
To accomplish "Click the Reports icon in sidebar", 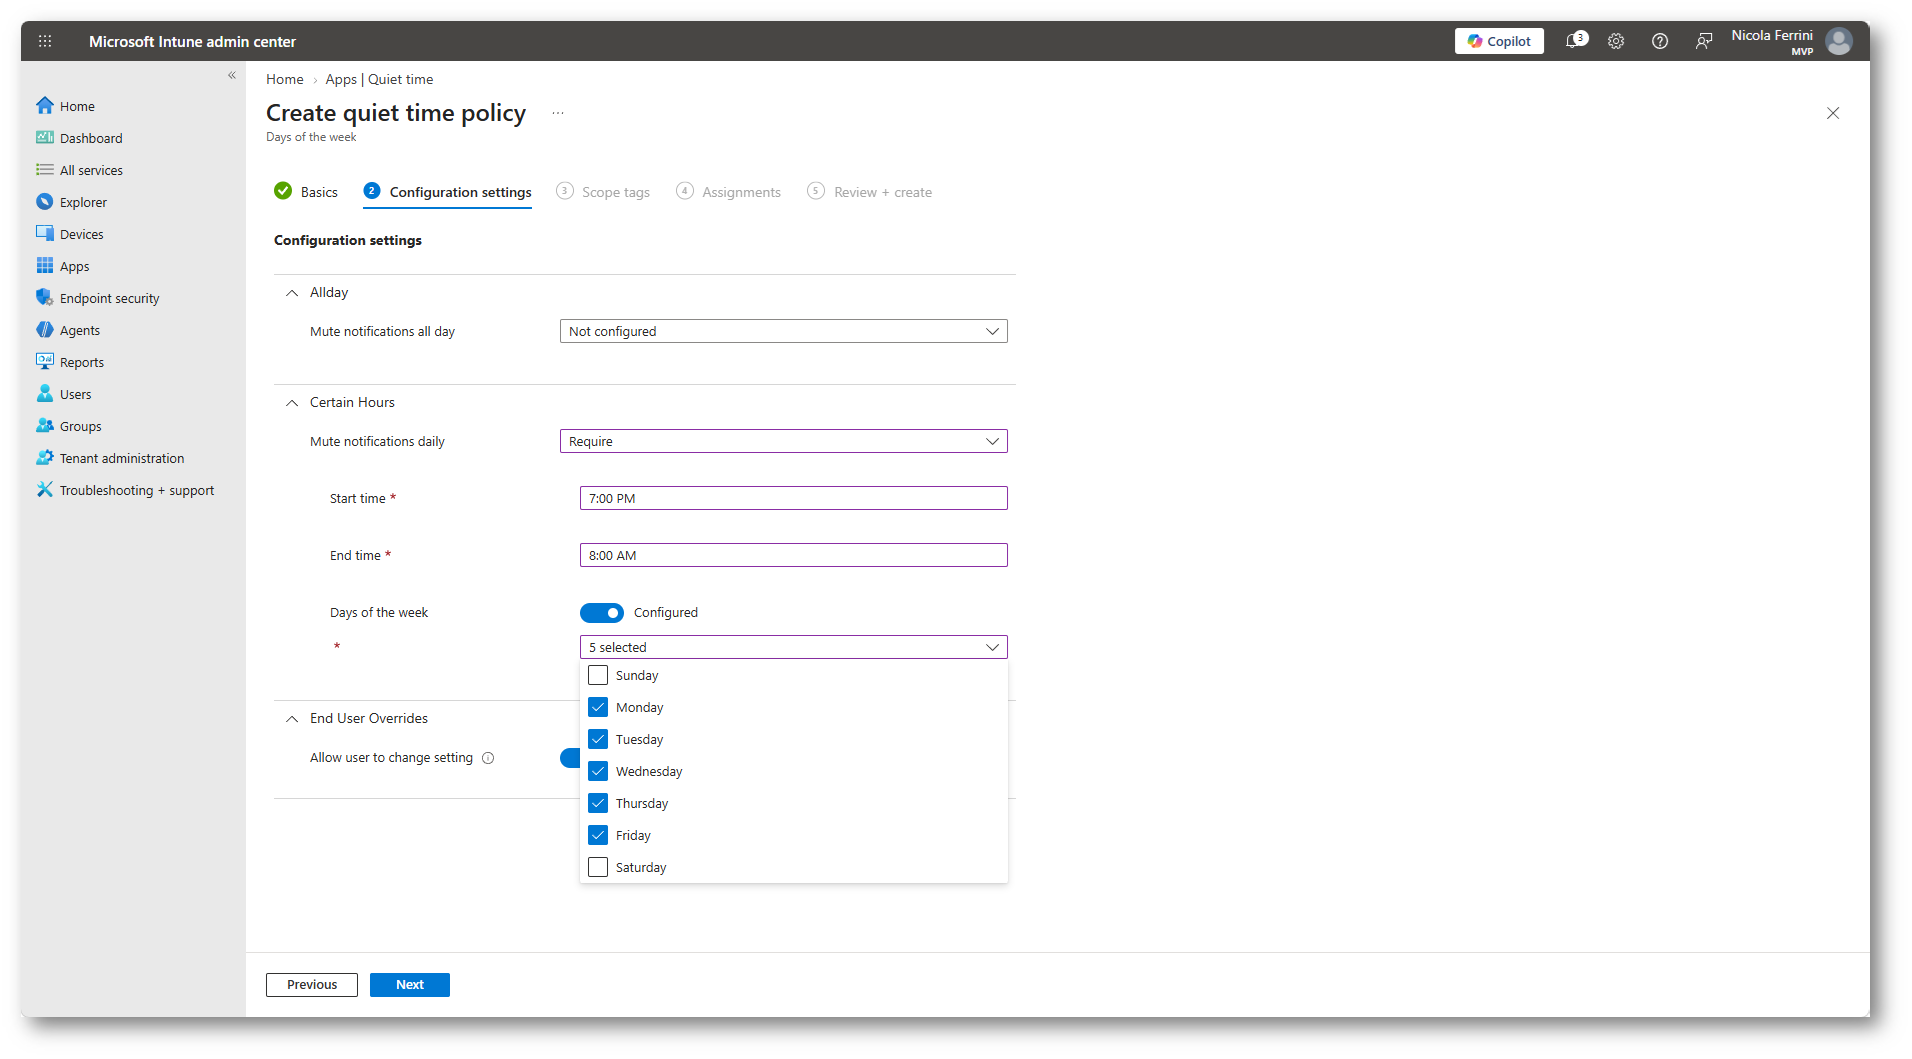I will point(45,361).
